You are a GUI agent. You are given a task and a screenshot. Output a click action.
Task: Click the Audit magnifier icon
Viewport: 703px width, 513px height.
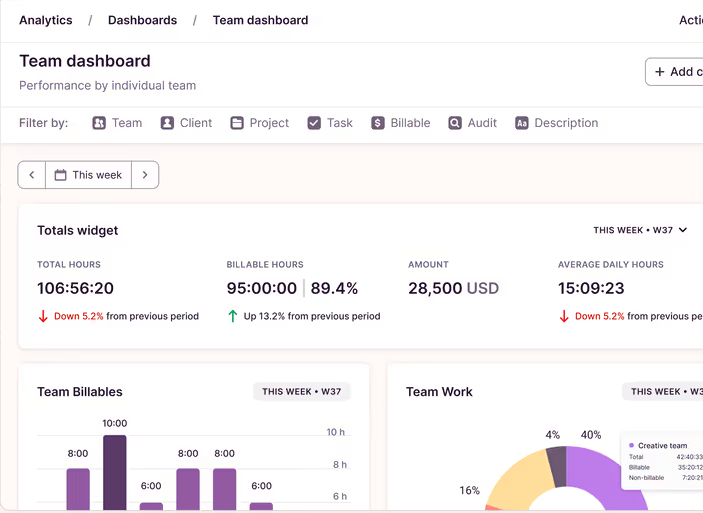(x=455, y=123)
